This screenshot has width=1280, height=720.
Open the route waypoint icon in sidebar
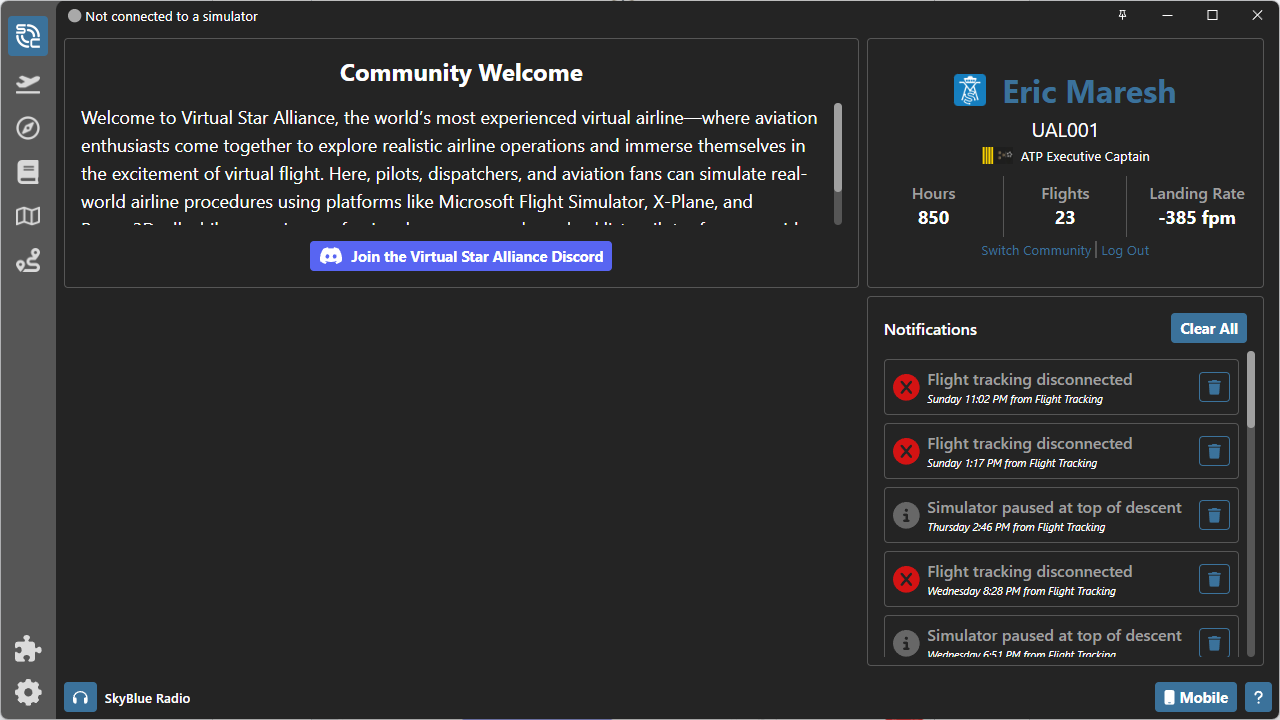[28, 261]
